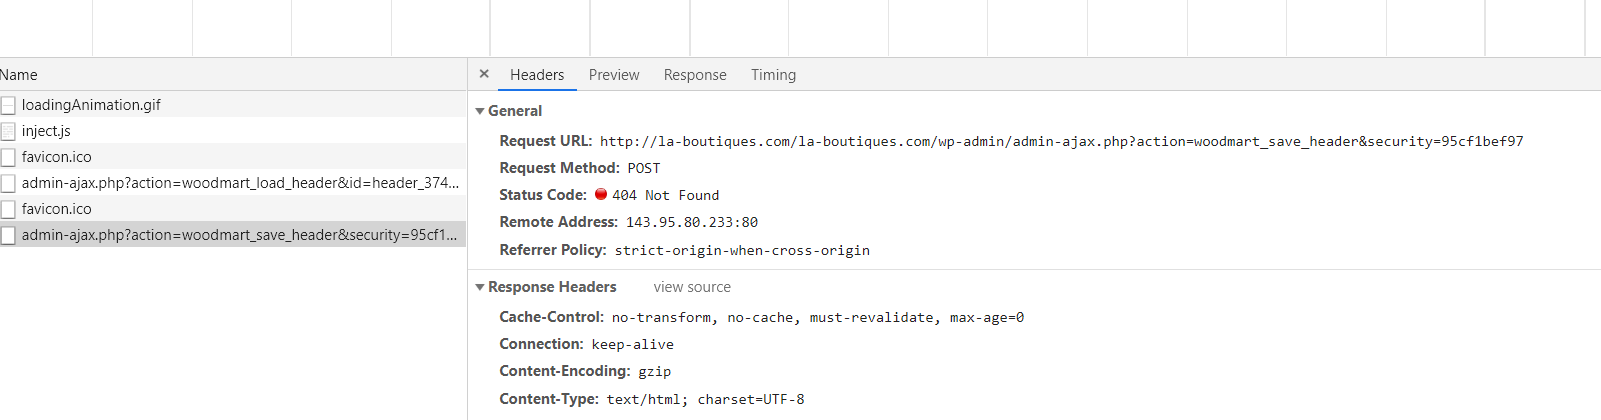
Task: Click the Name column header
Action: tap(19, 75)
